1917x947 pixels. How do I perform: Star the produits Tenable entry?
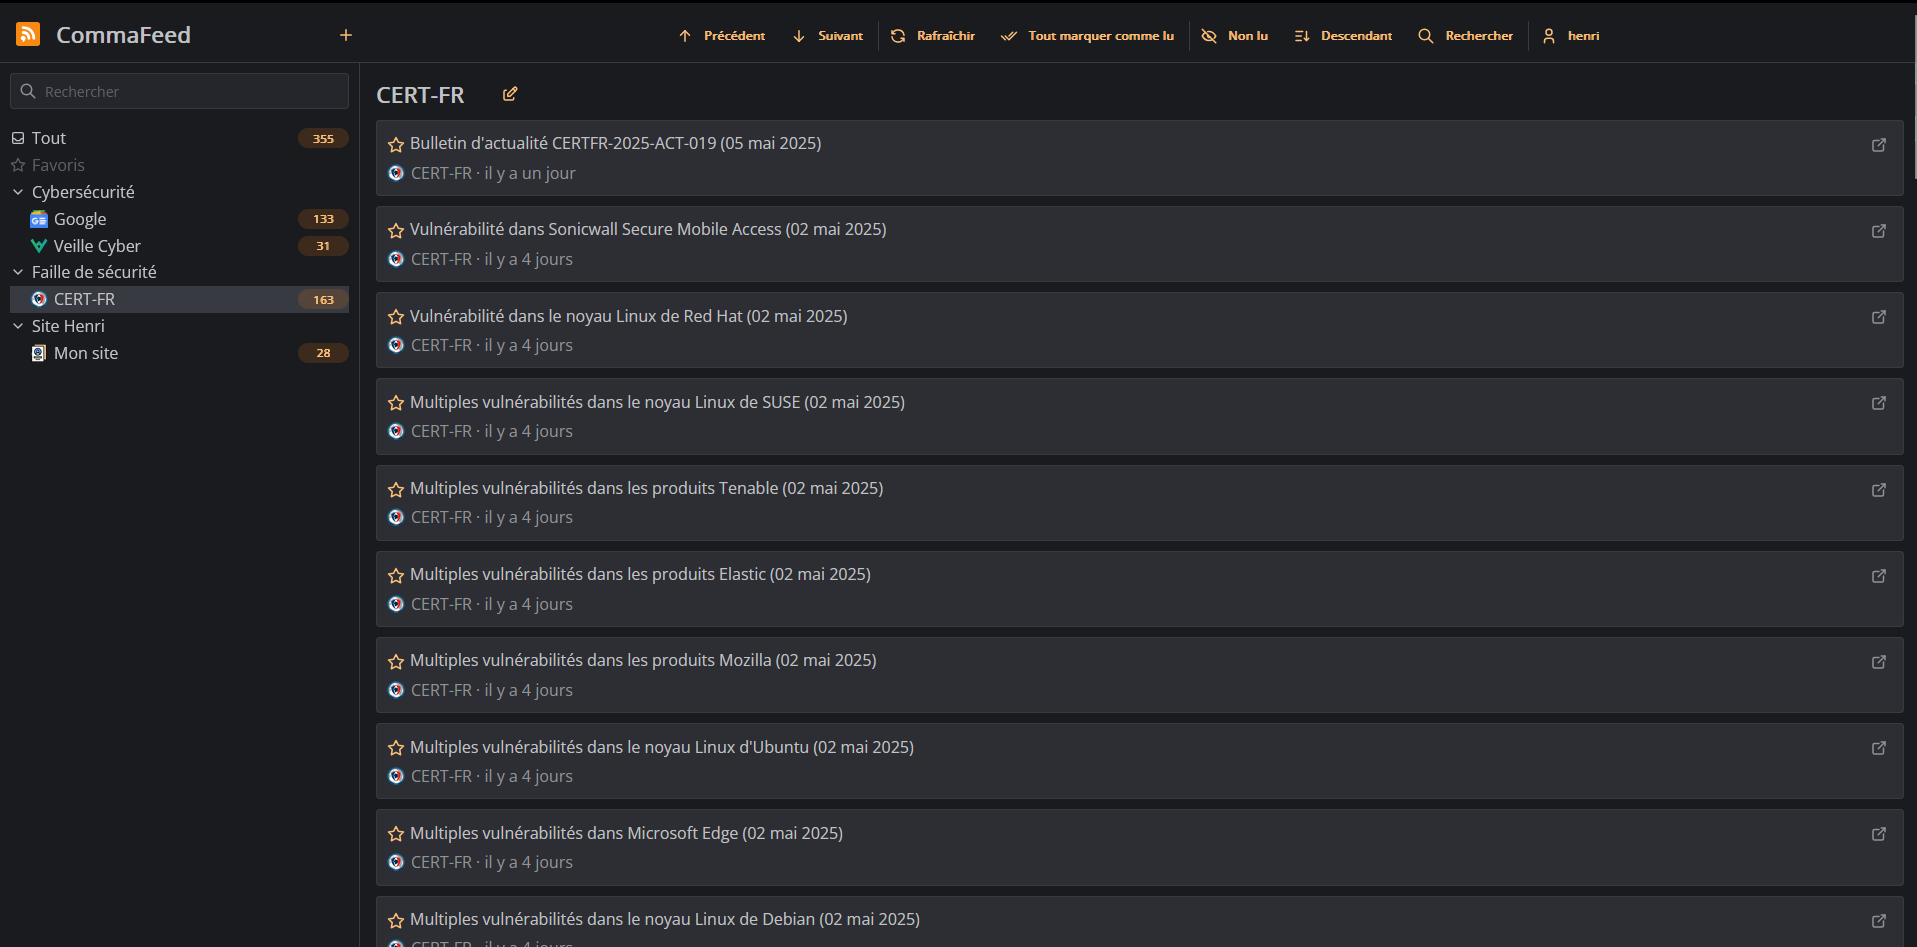396,489
